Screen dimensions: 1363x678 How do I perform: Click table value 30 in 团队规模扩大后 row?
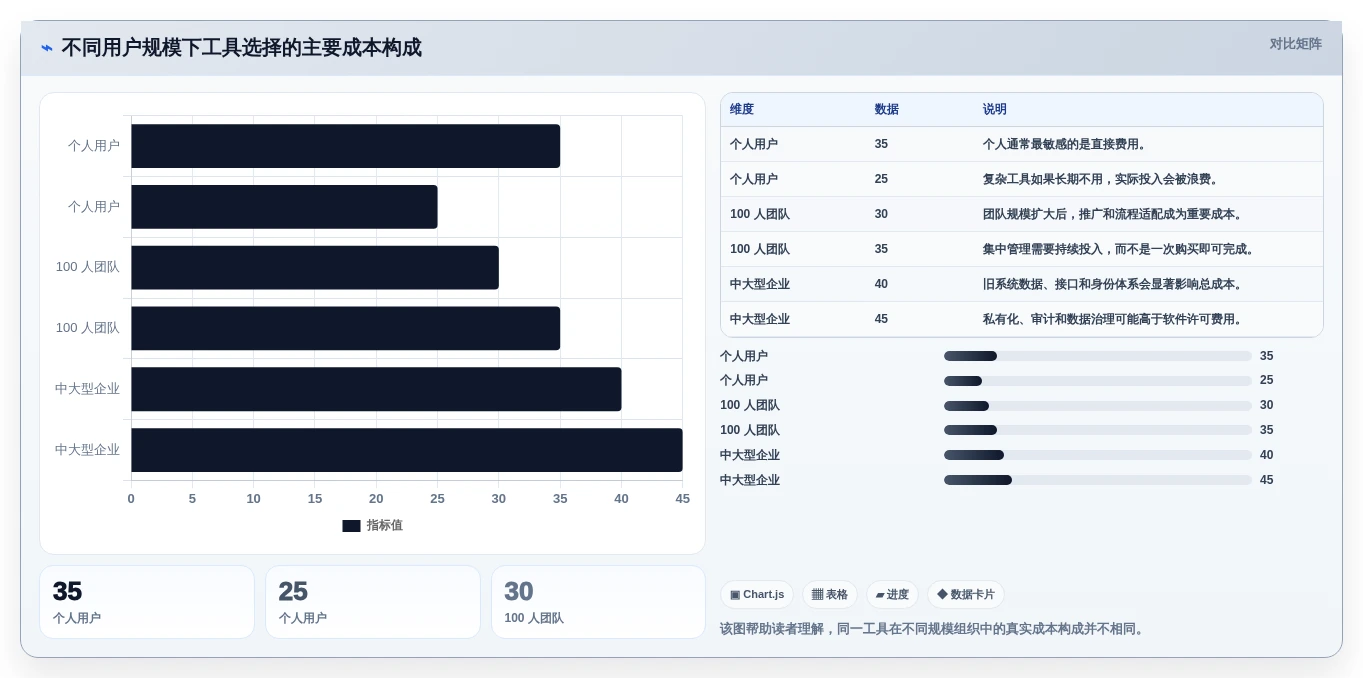(x=881, y=214)
